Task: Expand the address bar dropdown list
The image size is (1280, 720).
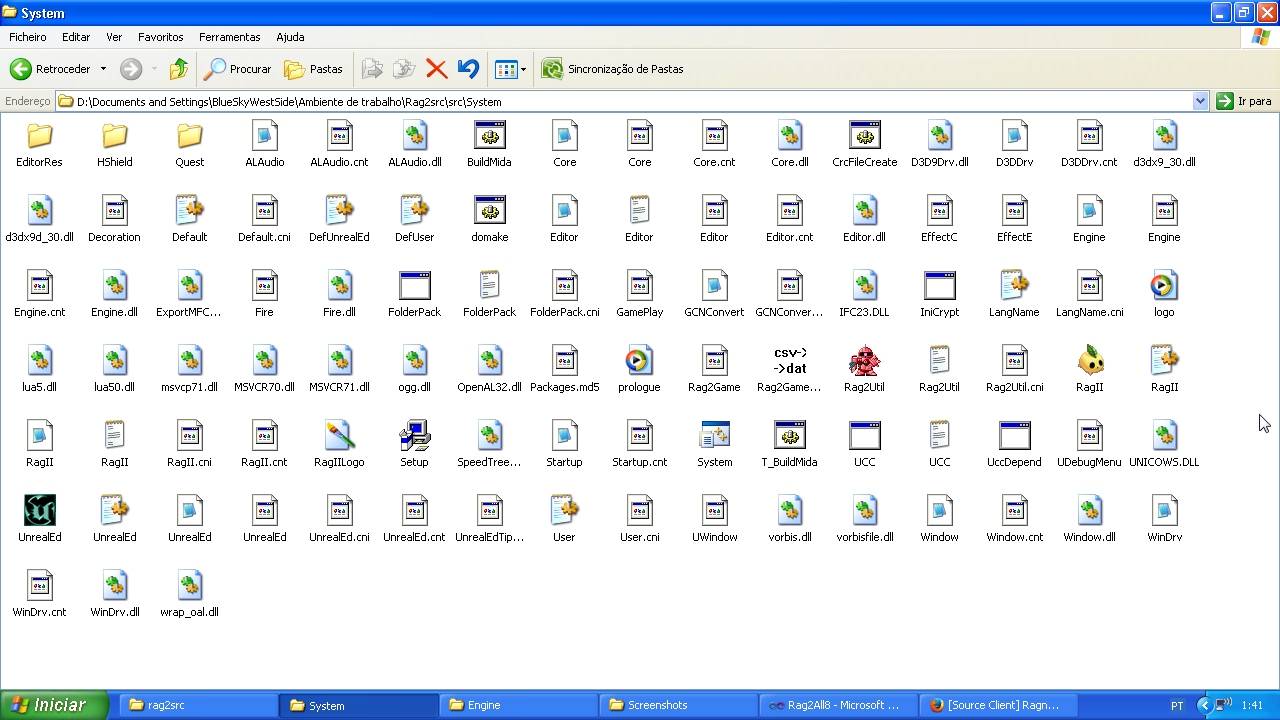Action: tap(1200, 101)
